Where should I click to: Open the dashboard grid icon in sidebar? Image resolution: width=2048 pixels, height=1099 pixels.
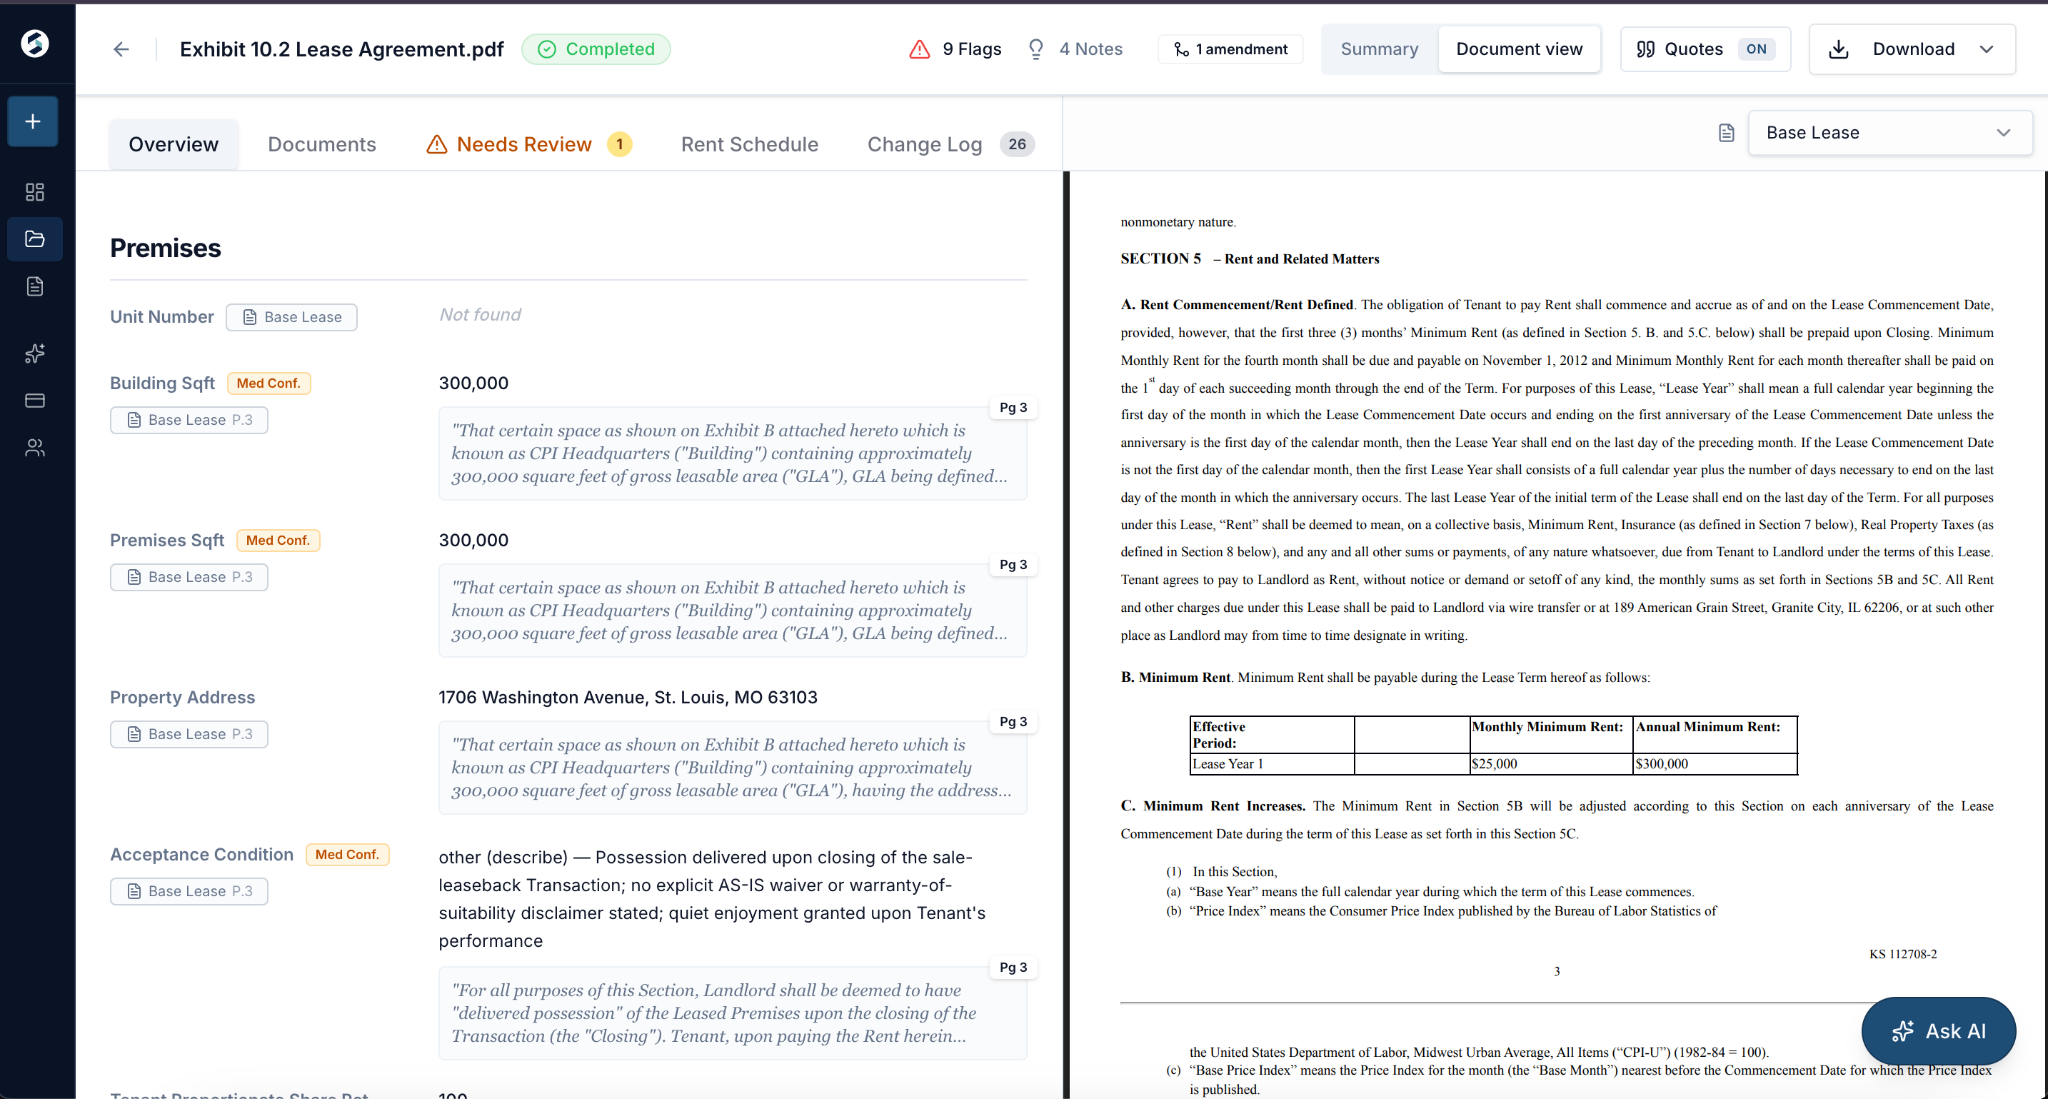pos(35,192)
